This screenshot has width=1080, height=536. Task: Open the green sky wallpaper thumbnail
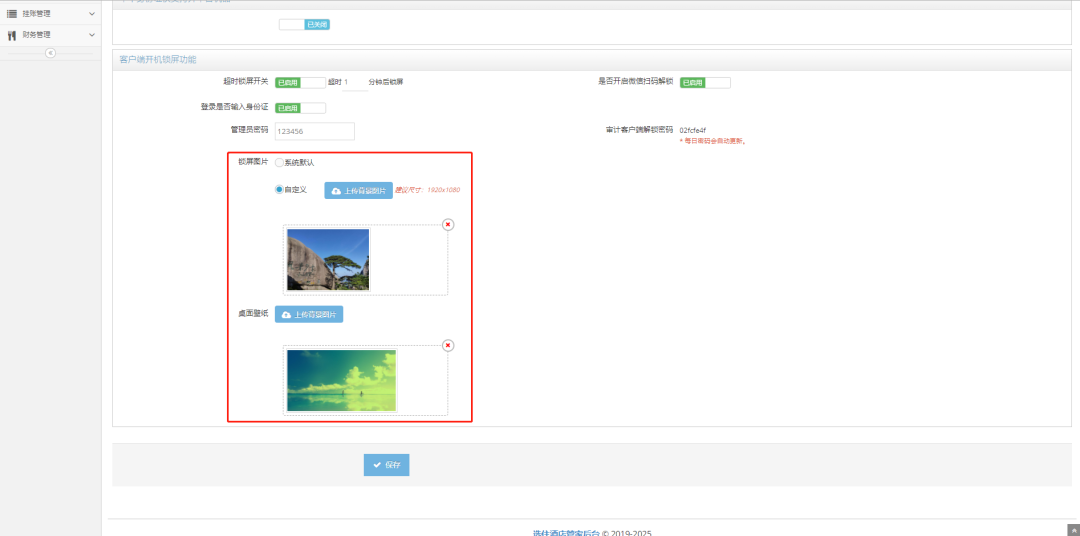pyautogui.click(x=342, y=380)
